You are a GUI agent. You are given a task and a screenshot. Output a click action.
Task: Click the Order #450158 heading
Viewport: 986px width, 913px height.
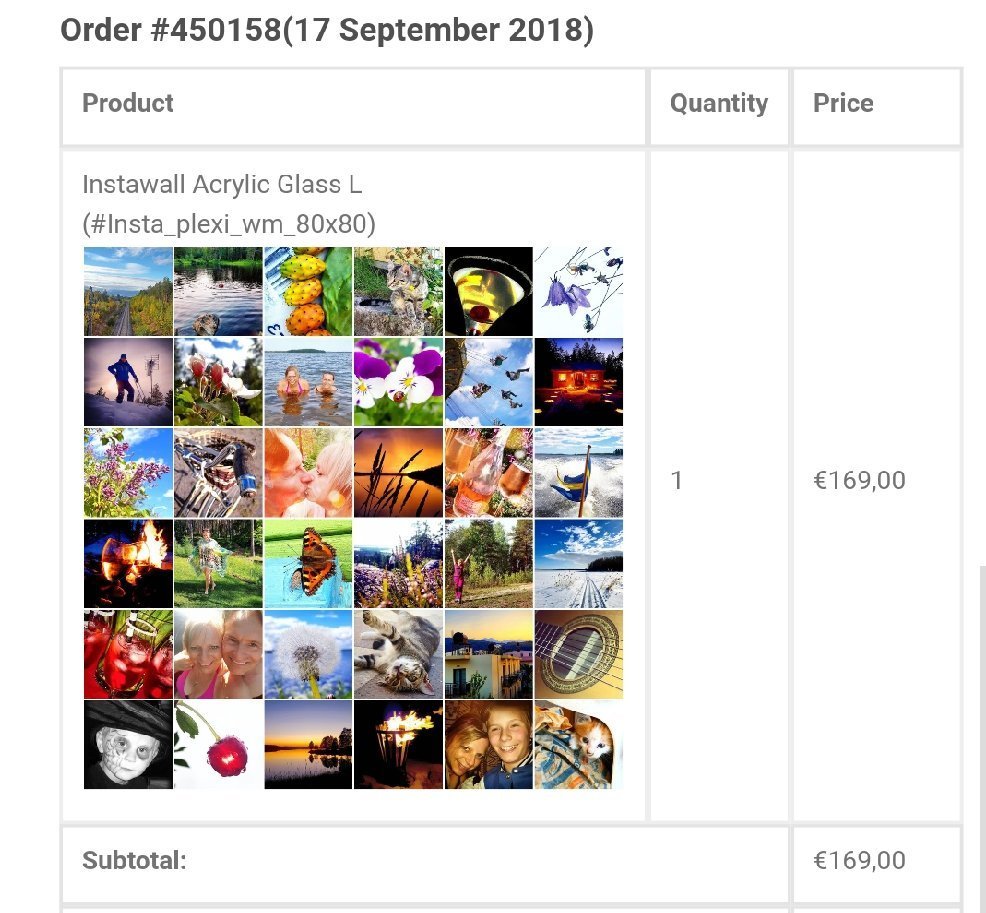coord(327,30)
